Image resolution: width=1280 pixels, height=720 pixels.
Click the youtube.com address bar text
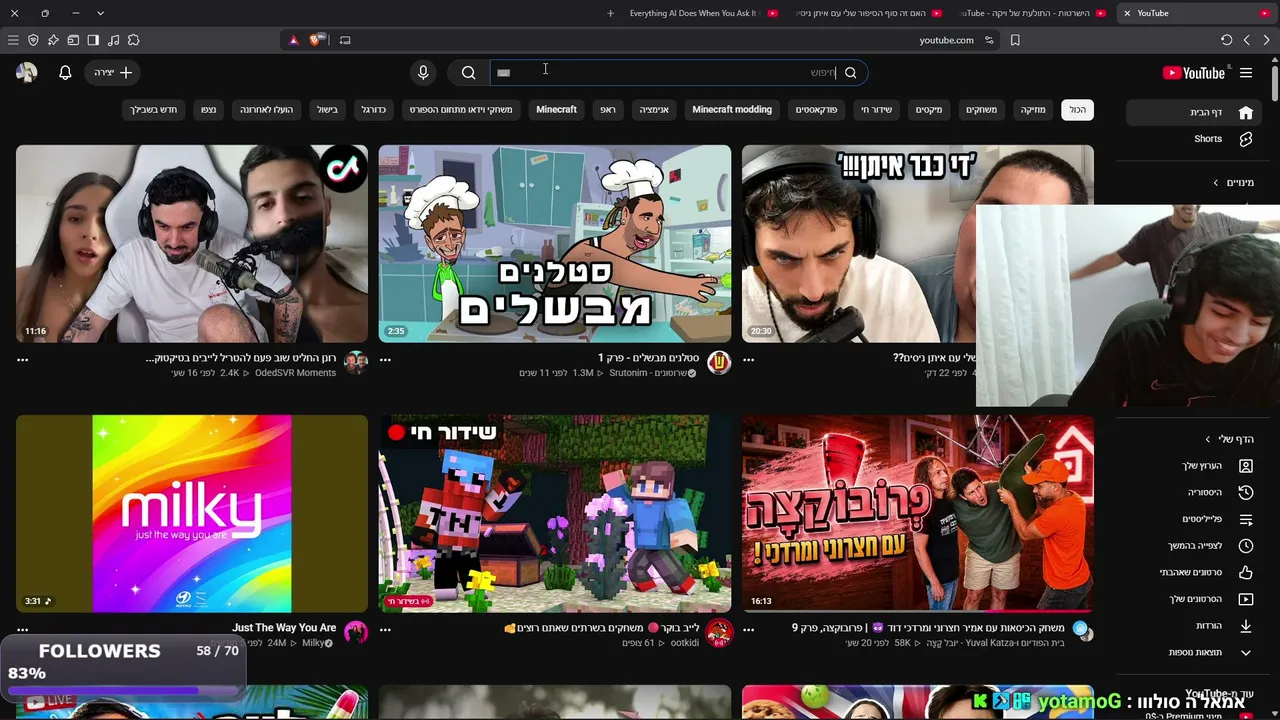click(x=946, y=40)
